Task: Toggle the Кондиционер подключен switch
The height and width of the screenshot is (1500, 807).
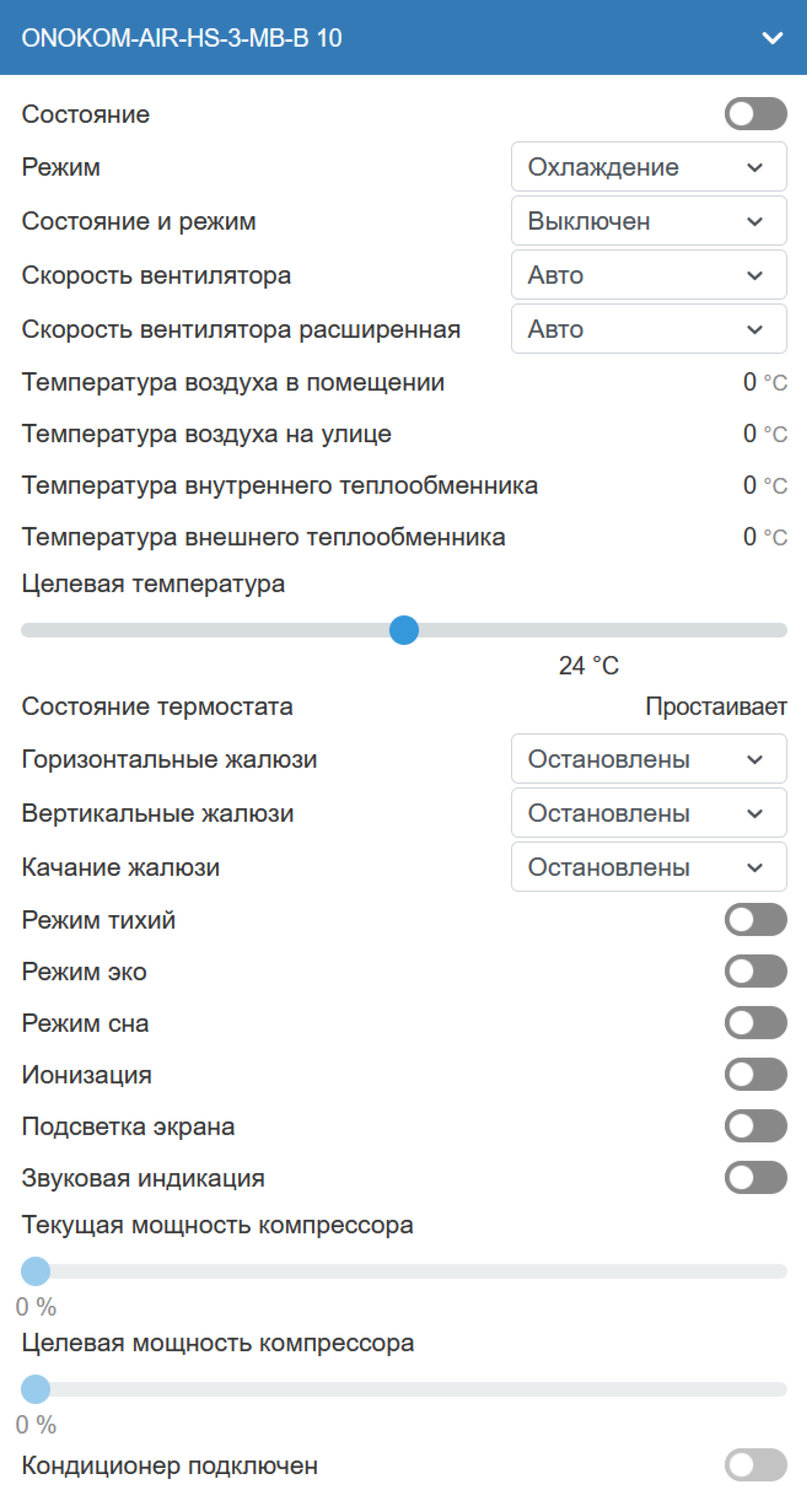Action: pos(755,1466)
